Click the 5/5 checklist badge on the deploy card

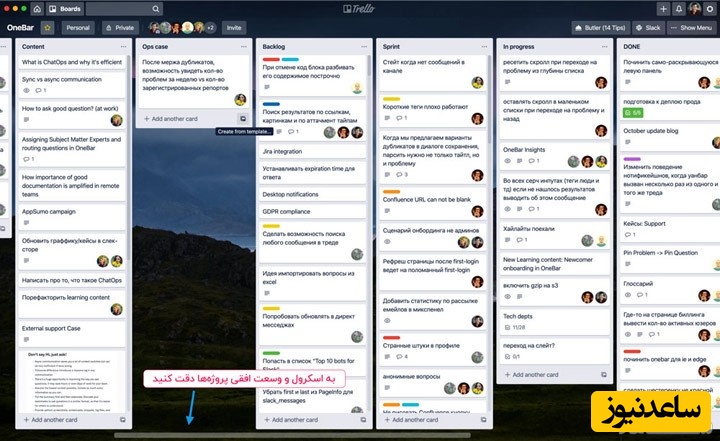tap(632, 112)
